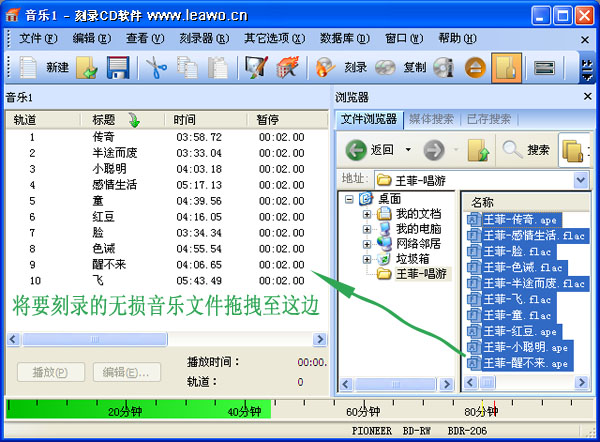Save project with floppy disk icon

pos(117,67)
